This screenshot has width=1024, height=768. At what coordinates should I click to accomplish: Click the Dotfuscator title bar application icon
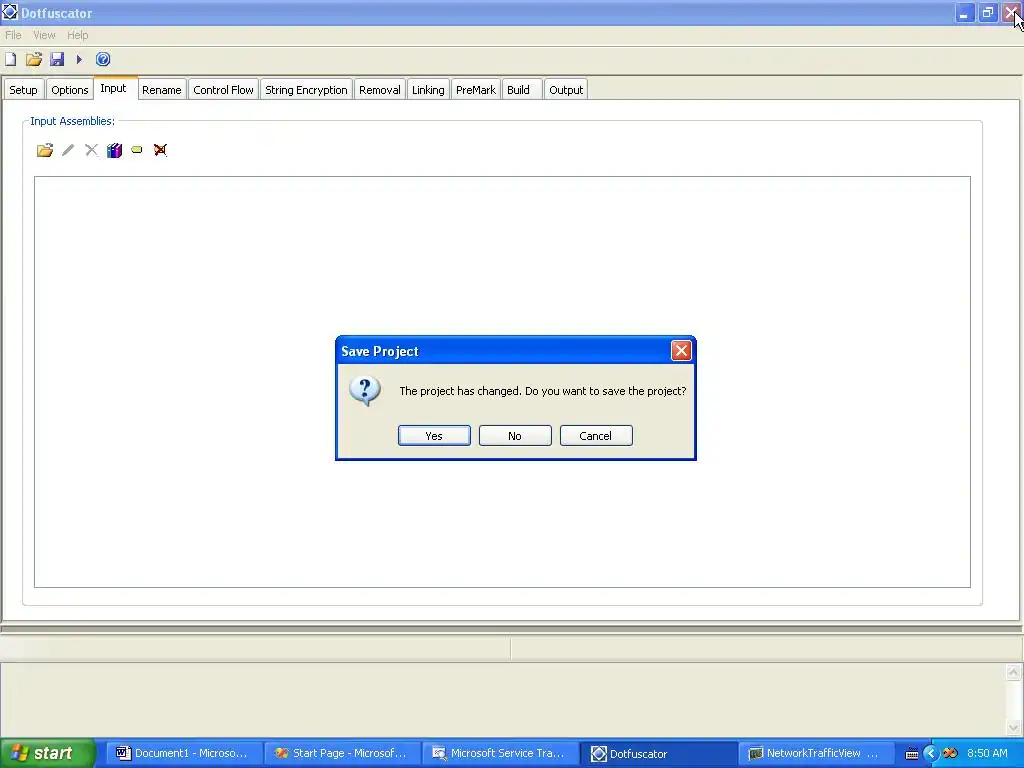tap(10, 12)
